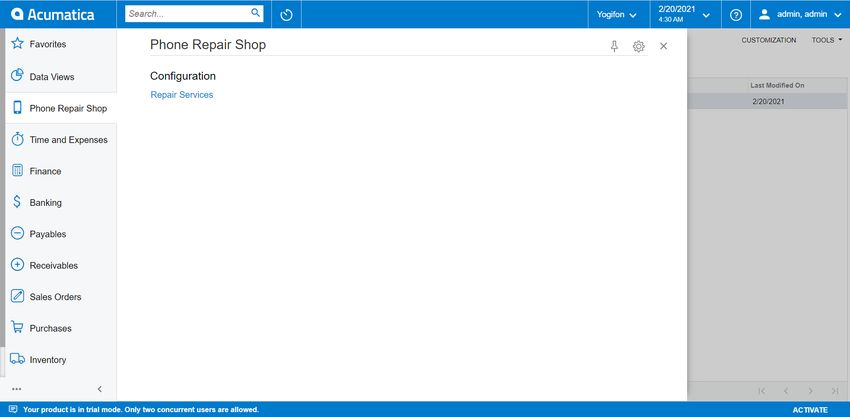Open the help question mark icon
The height and width of the screenshot is (417, 850).
(x=736, y=15)
